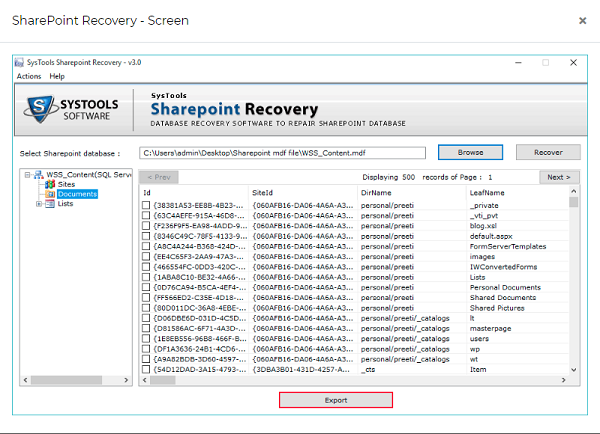Image resolution: width=600 pixels, height=434 pixels.
Task: Open the Help menu
Action: click(57, 76)
